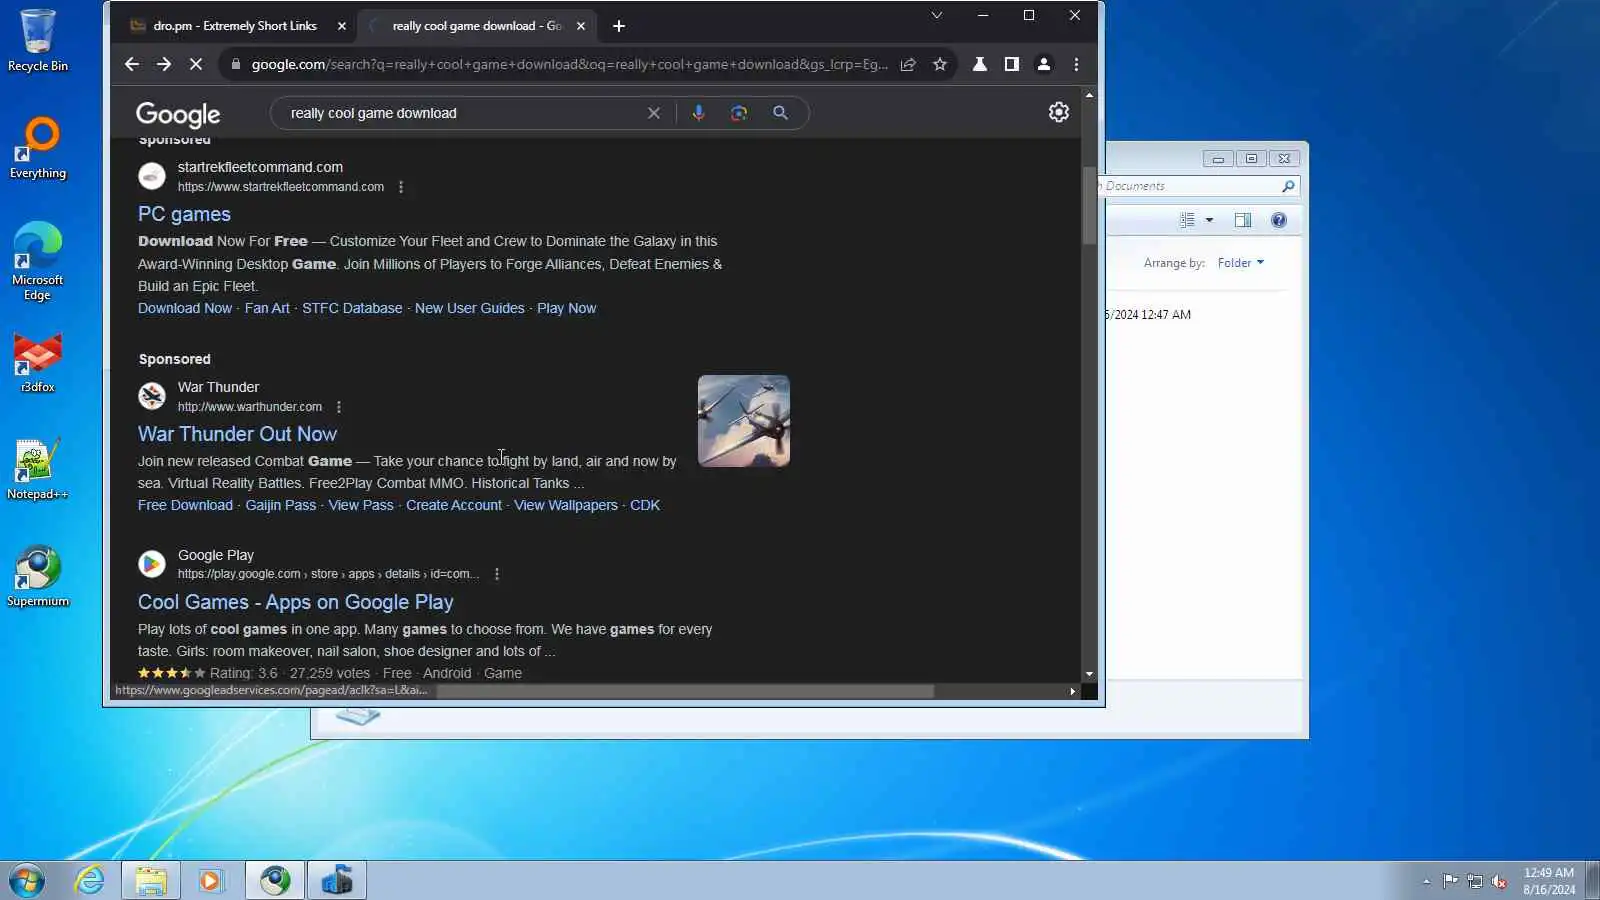The image size is (1600, 900).
Task: Open options for the Google Play result
Action: 497,574
